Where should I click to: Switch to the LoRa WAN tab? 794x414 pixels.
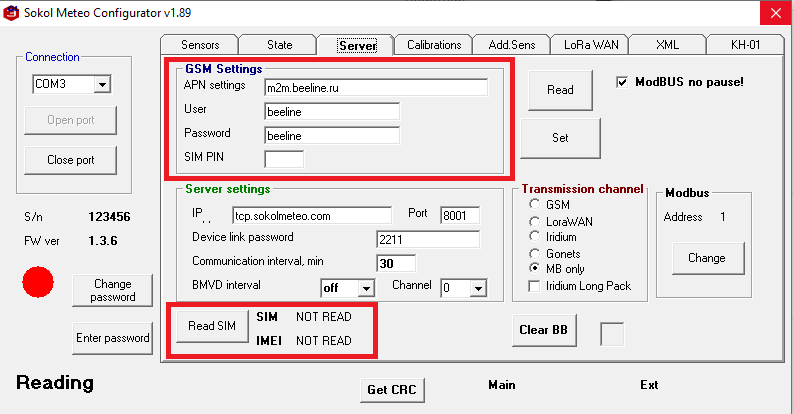[590, 45]
